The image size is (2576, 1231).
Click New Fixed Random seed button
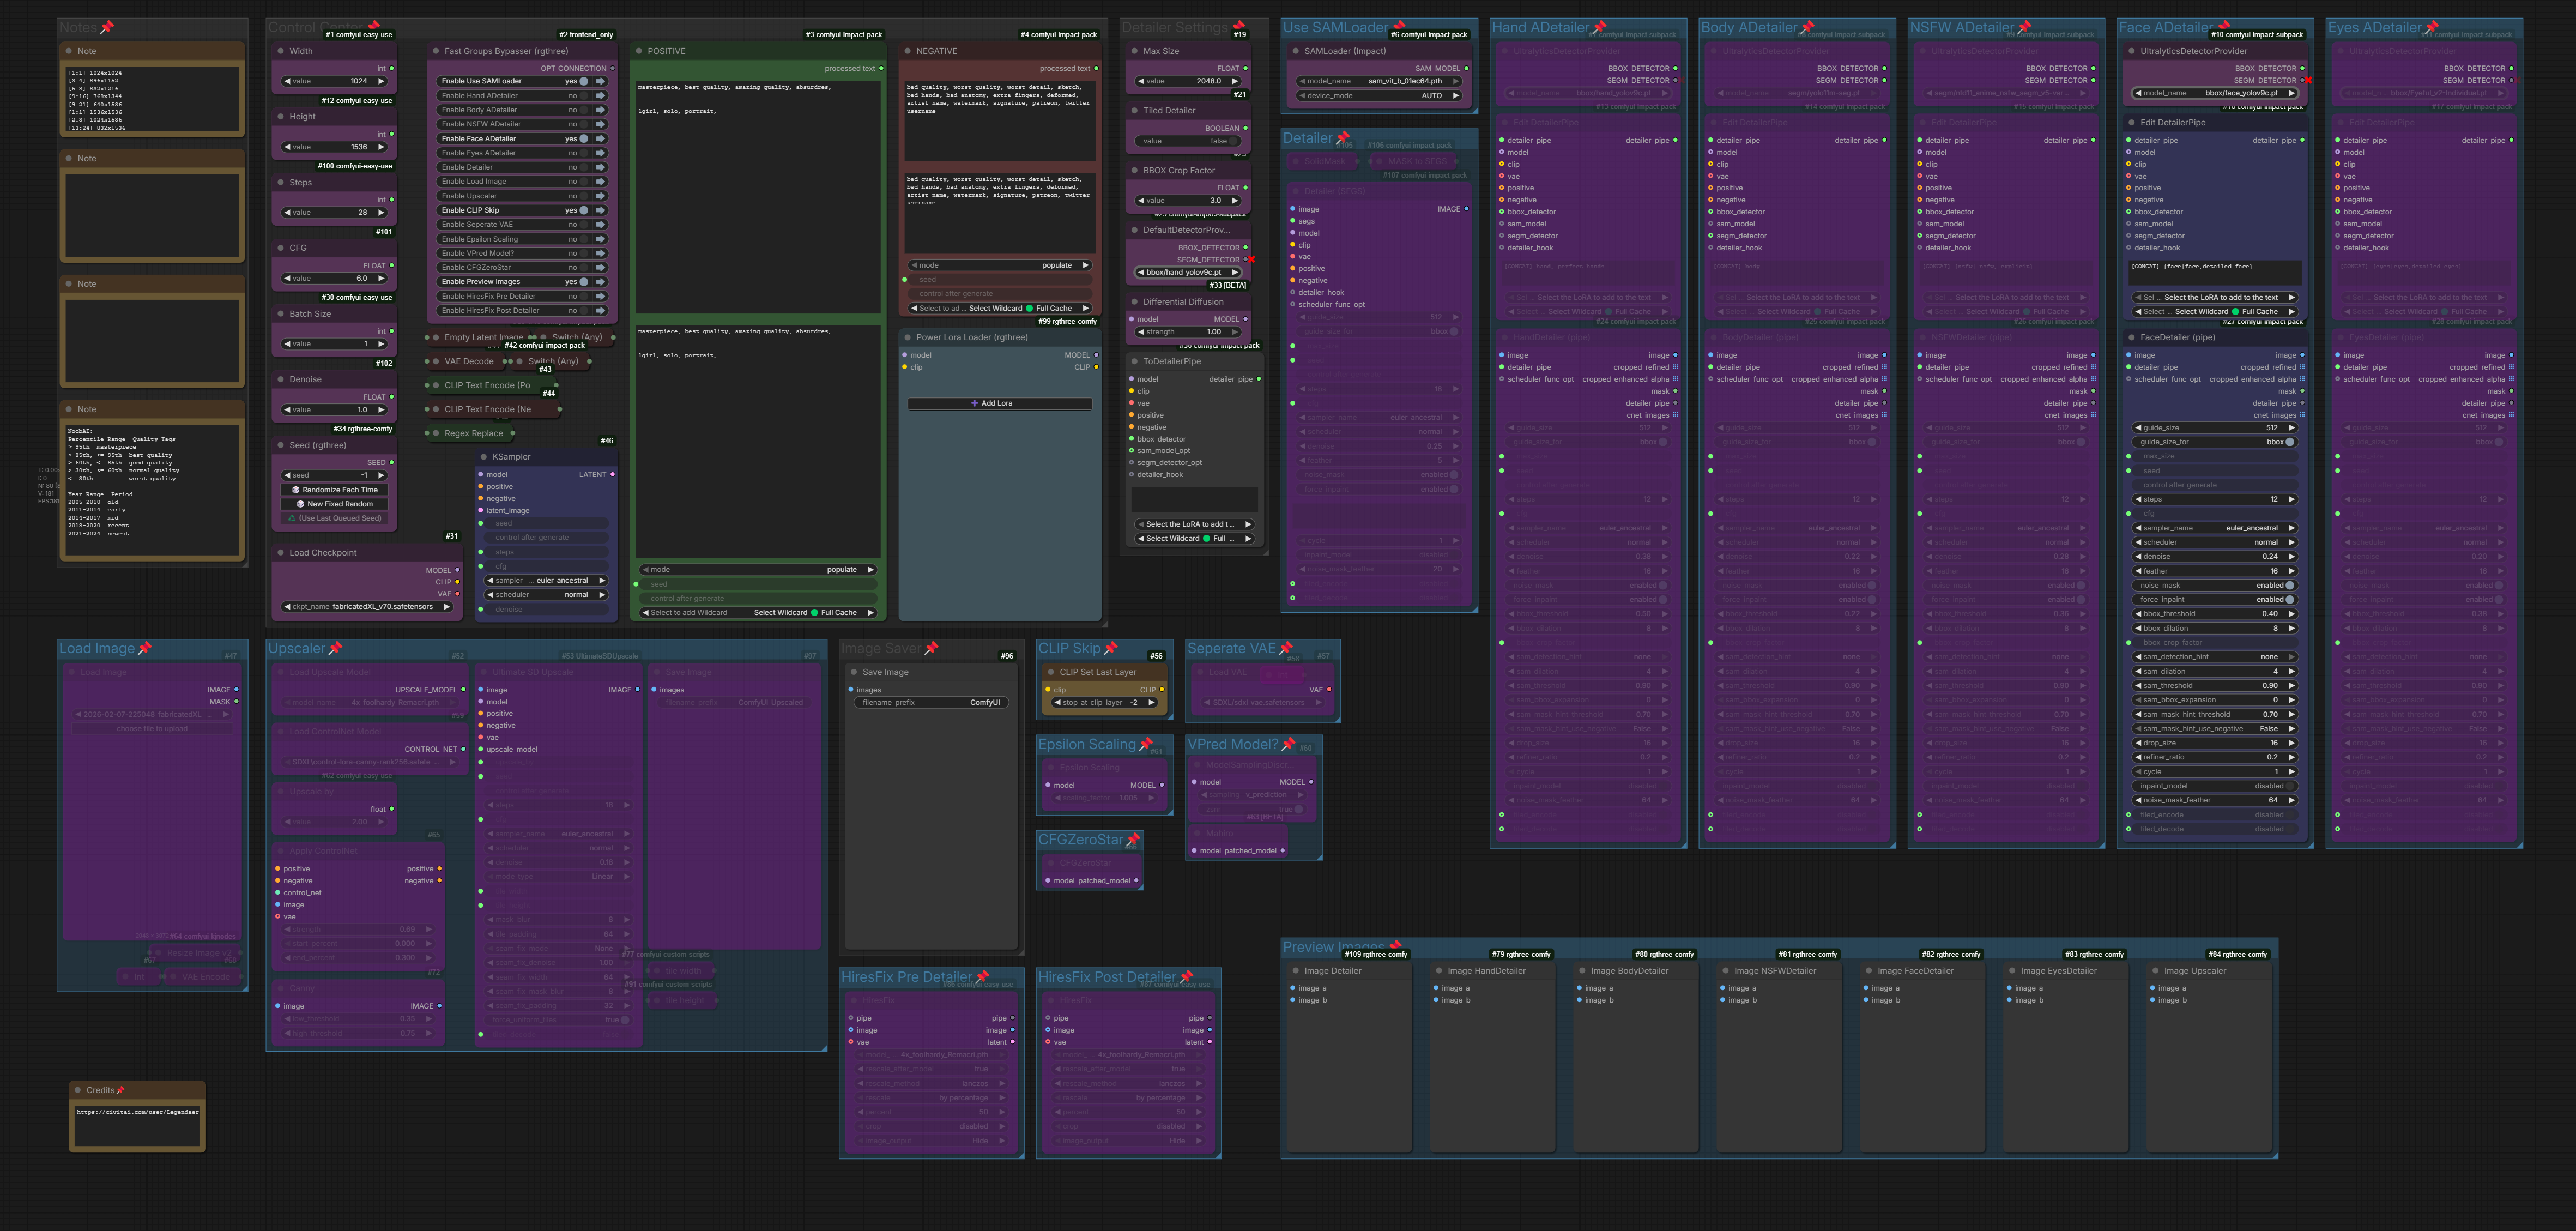coord(335,504)
